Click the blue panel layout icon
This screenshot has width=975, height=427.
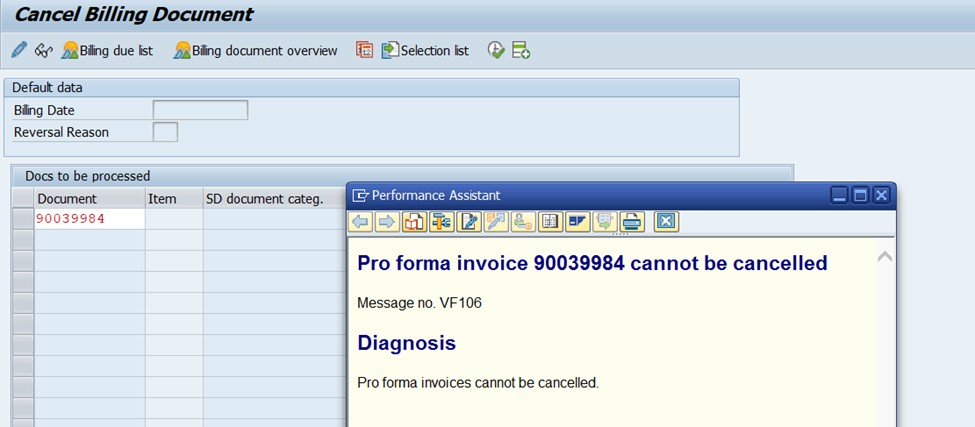coord(578,222)
